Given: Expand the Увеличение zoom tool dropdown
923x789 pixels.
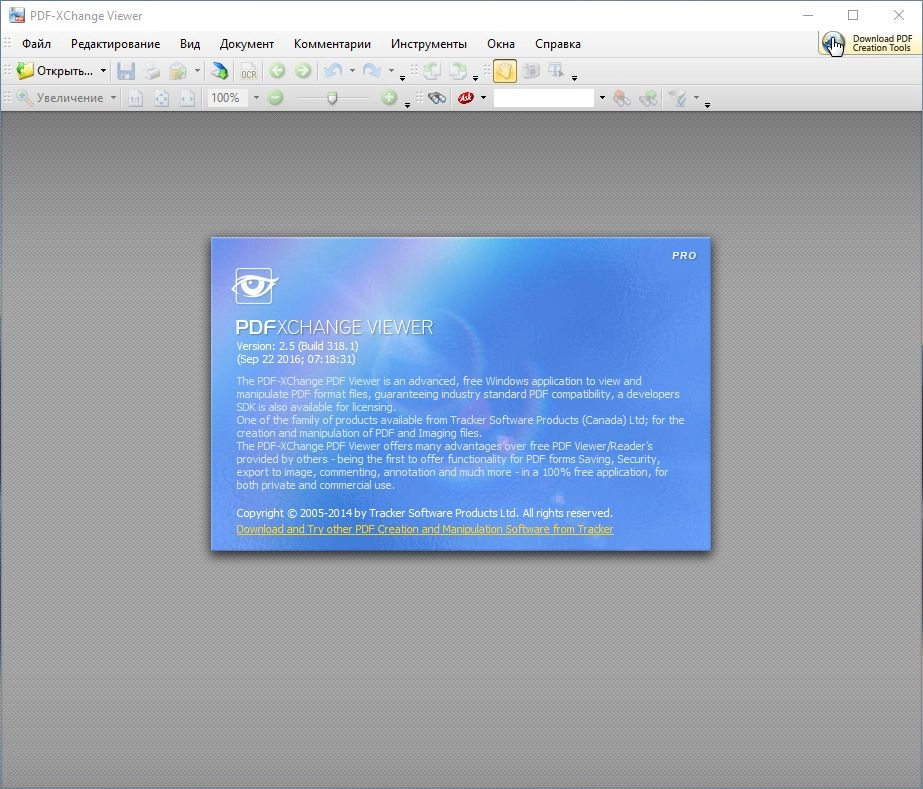Looking at the screenshot, I should pyautogui.click(x=113, y=98).
